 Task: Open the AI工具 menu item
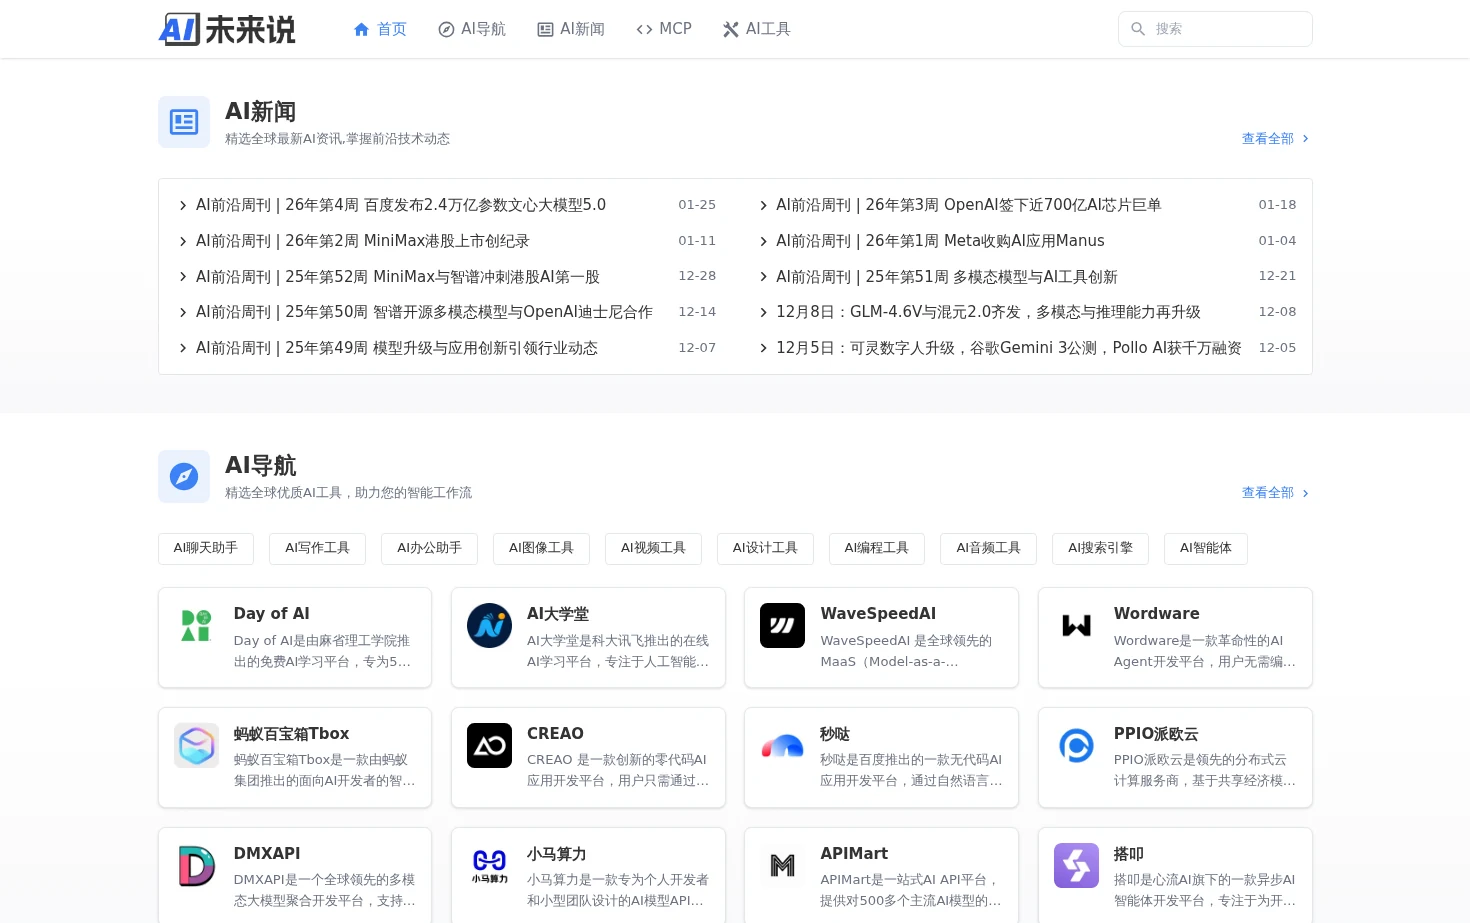(x=757, y=30)
